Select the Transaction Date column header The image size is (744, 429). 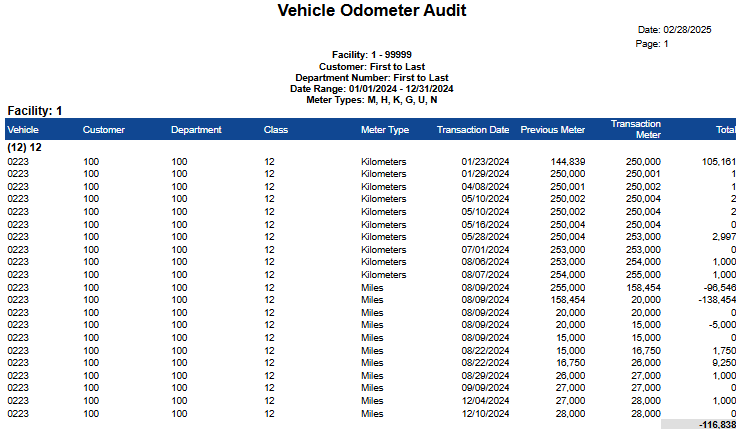coord(473,130)
